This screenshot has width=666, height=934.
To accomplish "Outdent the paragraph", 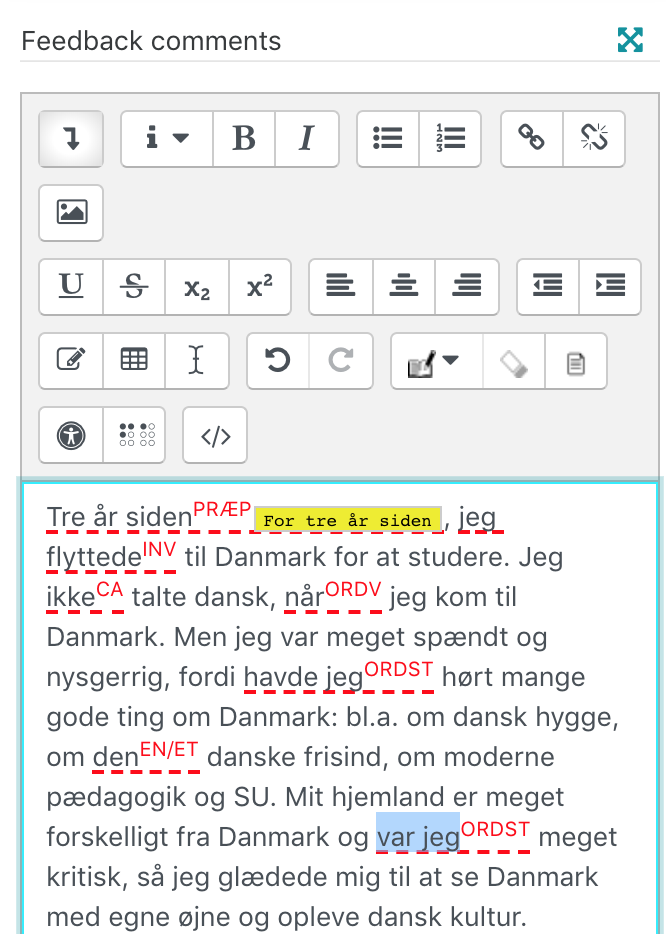I will click(548, 287).
